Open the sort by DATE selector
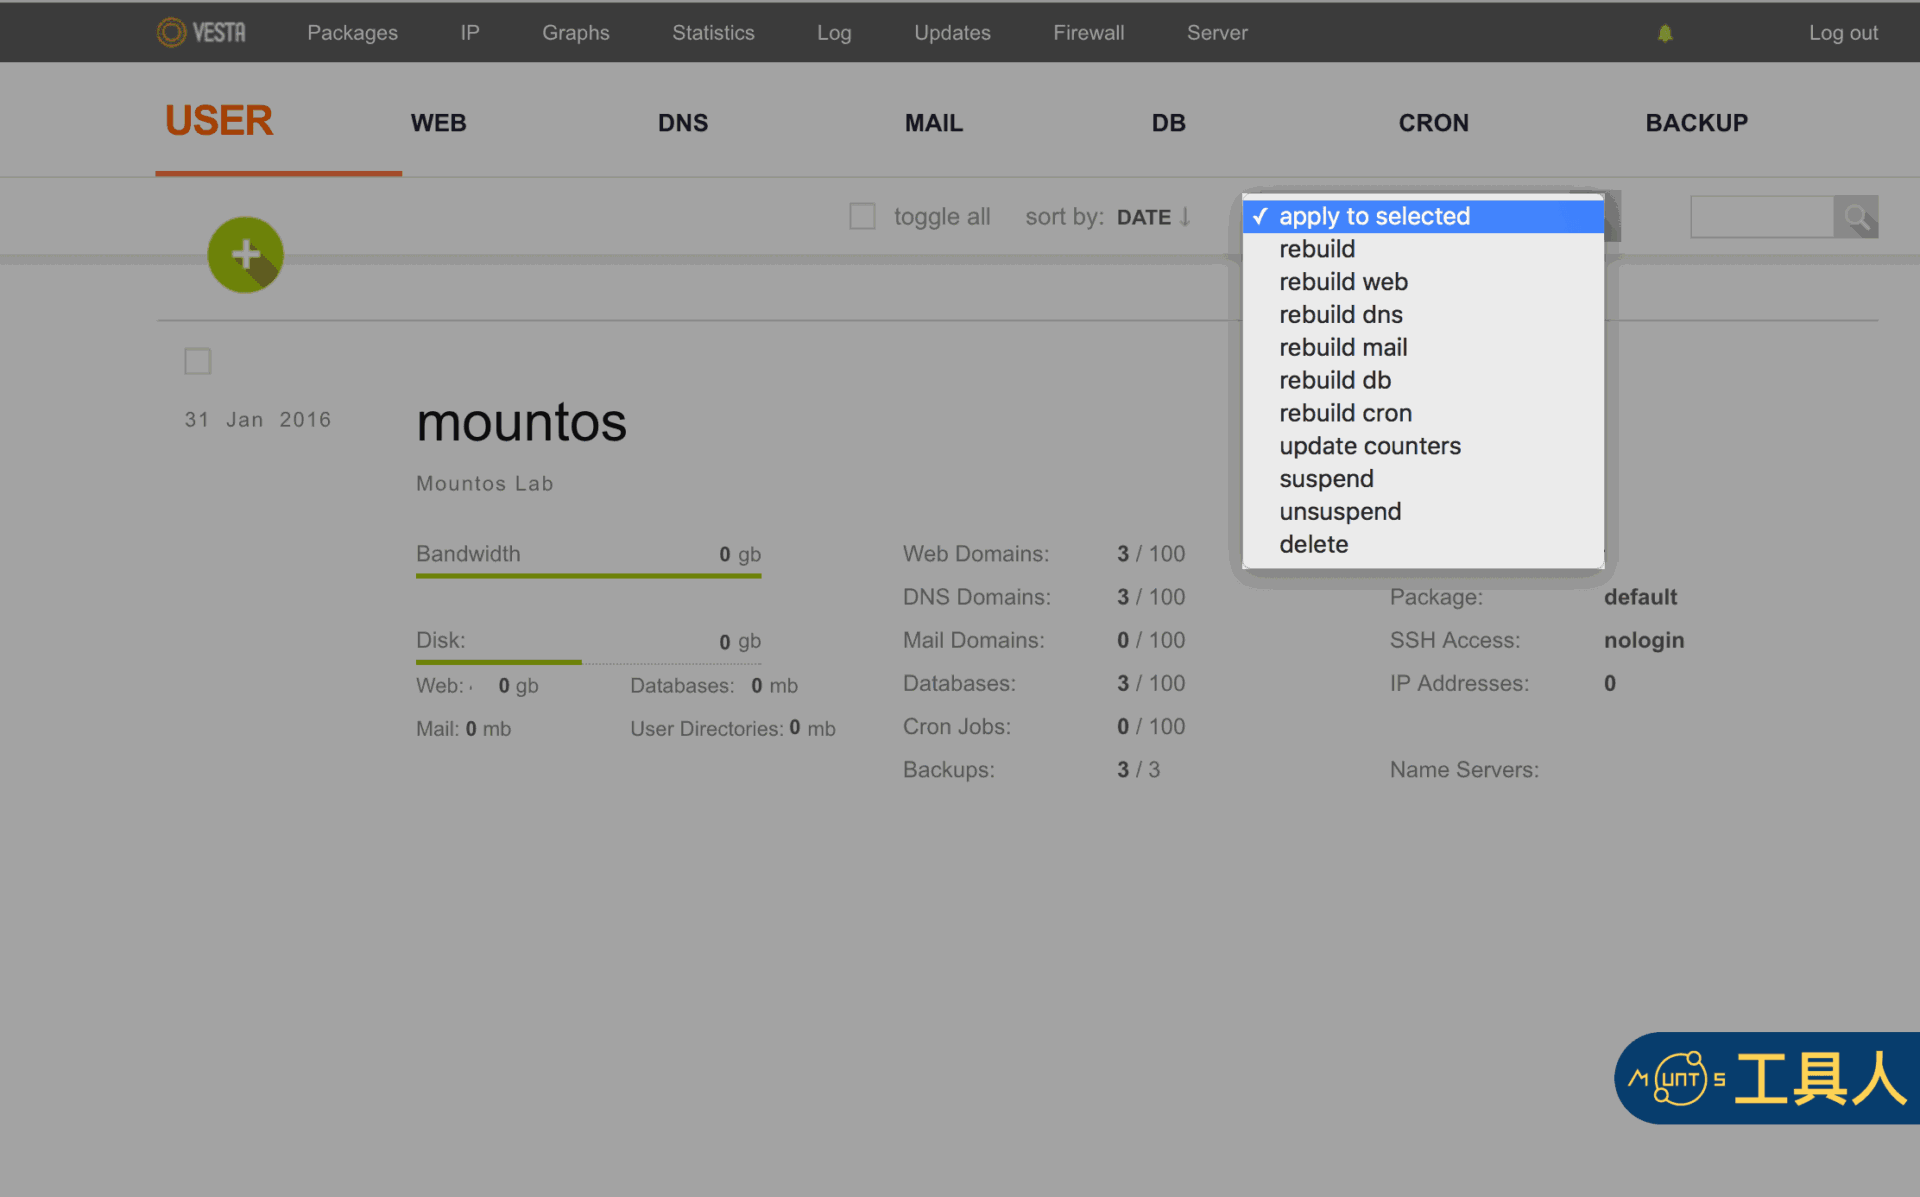Viewport: 1920px width, 1197px height. [x=1143, y=217]
